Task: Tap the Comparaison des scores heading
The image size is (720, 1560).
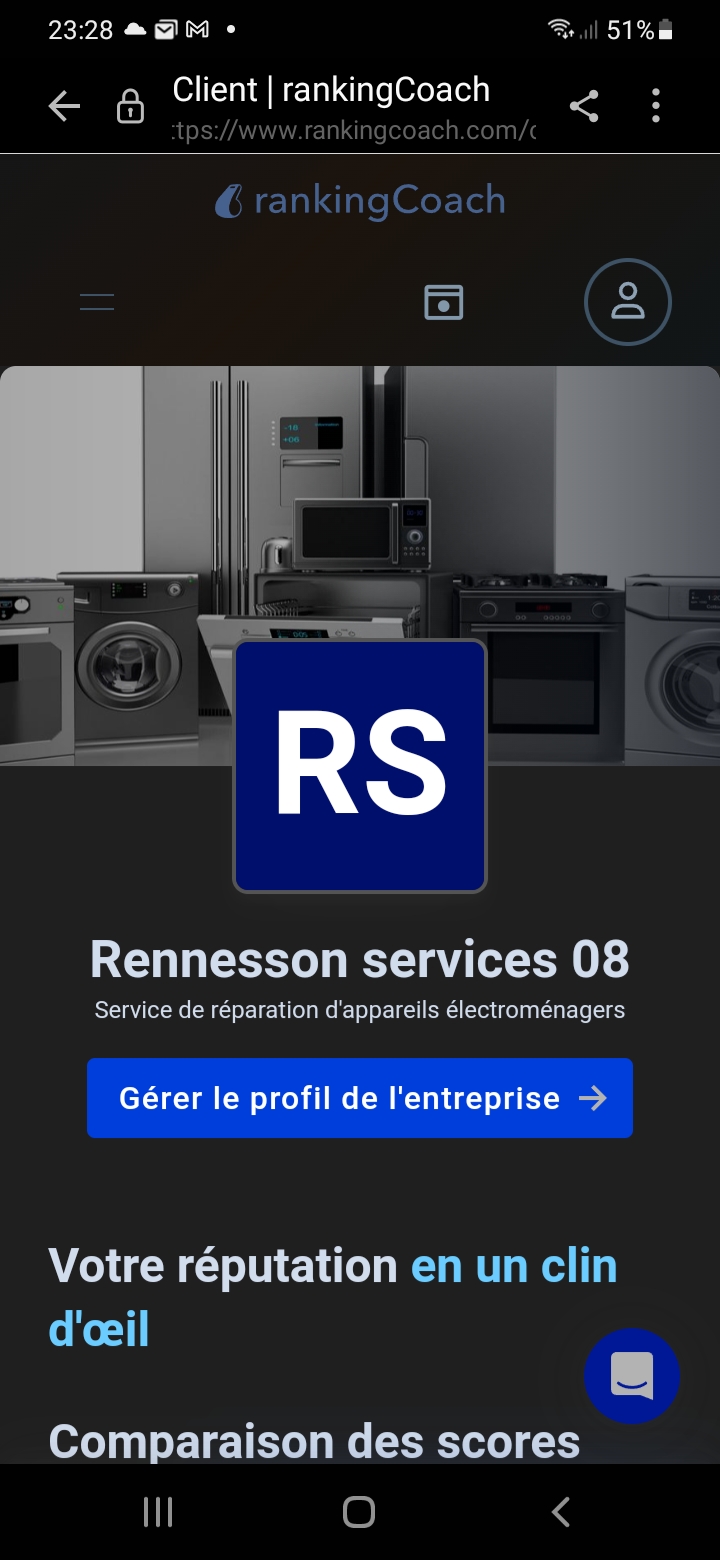Action: (314, 1441)
